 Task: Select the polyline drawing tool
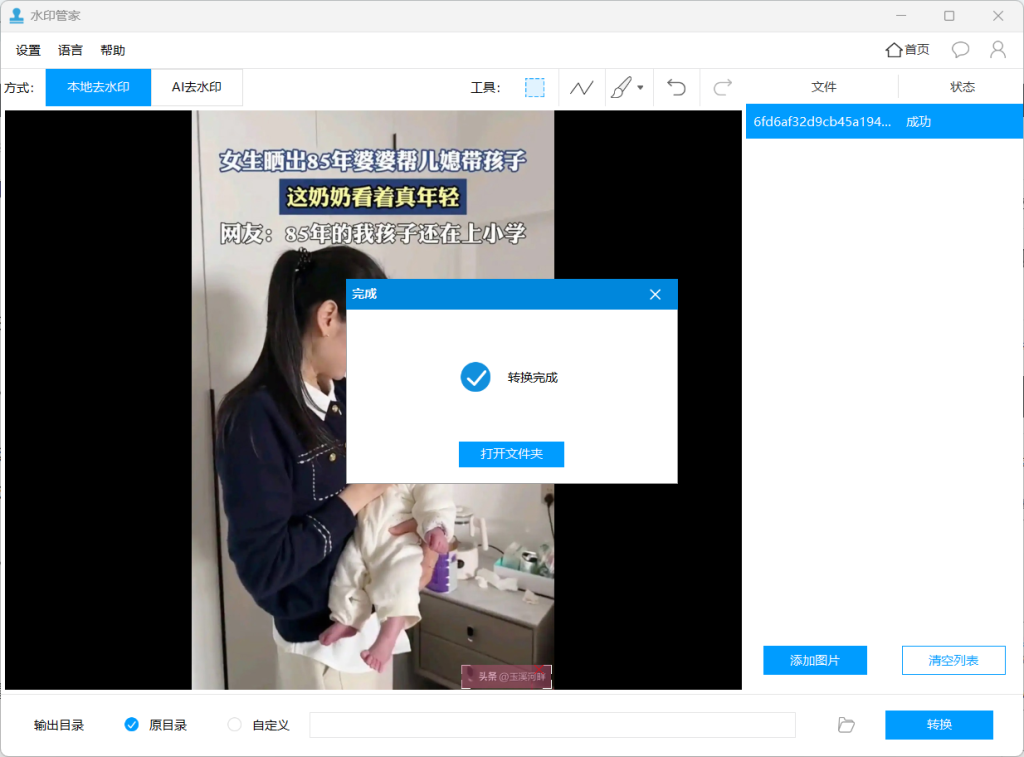pyautogui.click(x=582, y=88)
